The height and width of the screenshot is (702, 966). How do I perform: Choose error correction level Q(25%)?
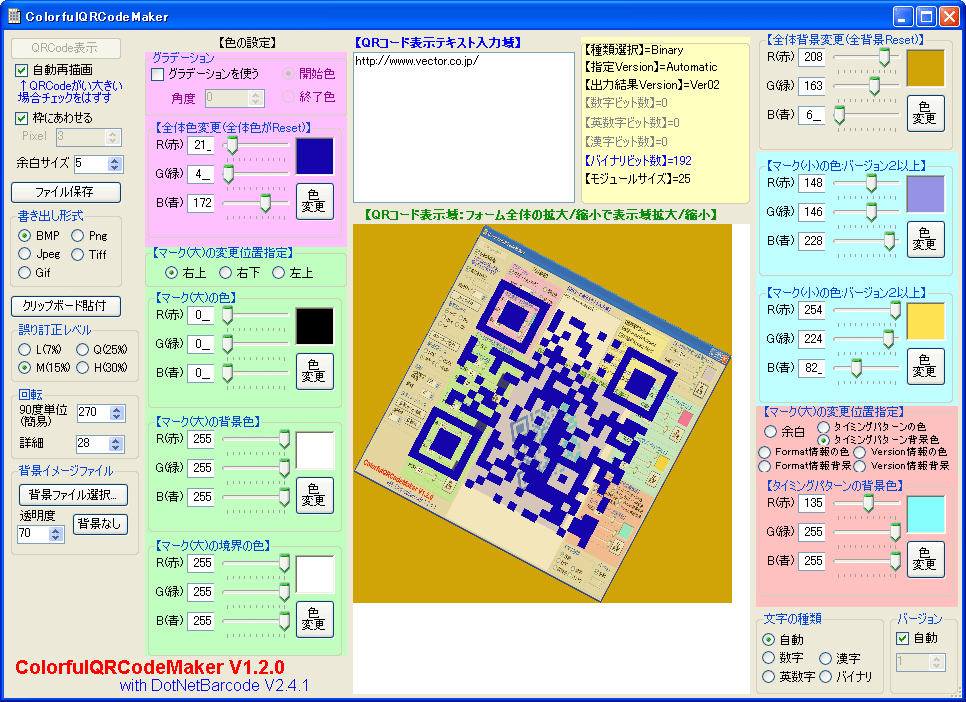click(x=83, y=349)
